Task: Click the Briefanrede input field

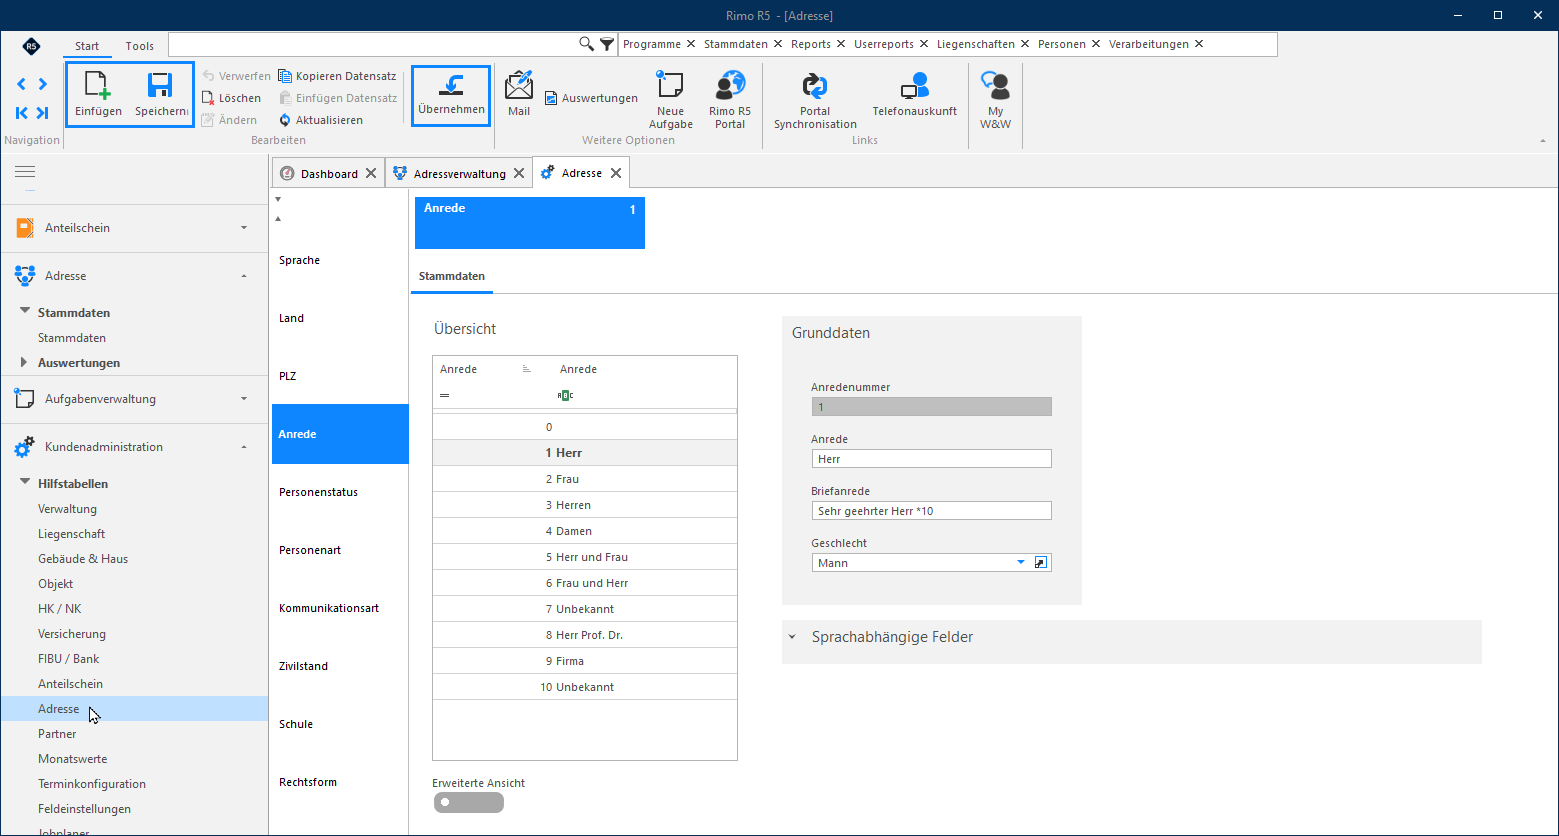Action: coord(931,511)
